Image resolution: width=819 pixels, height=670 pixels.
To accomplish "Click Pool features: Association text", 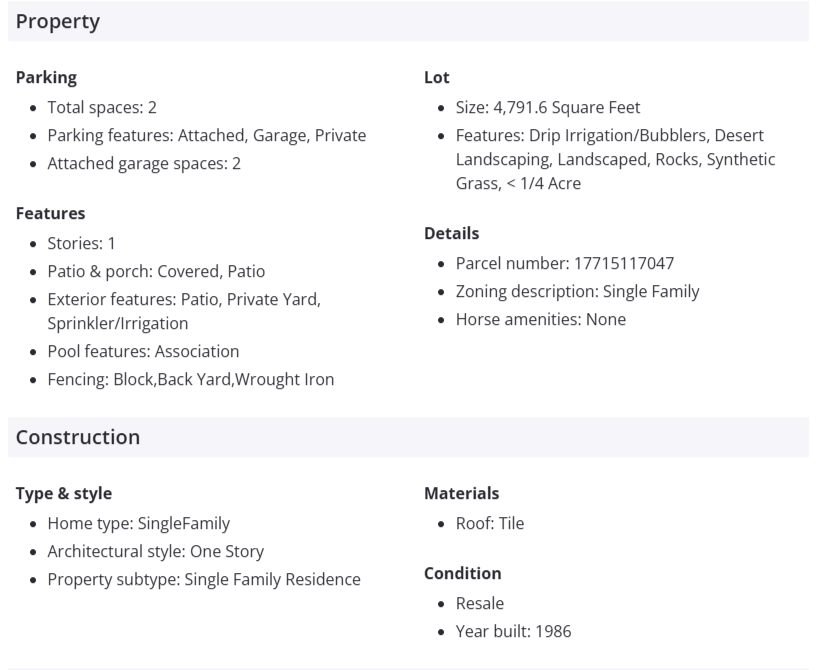I will coord(143,351).
